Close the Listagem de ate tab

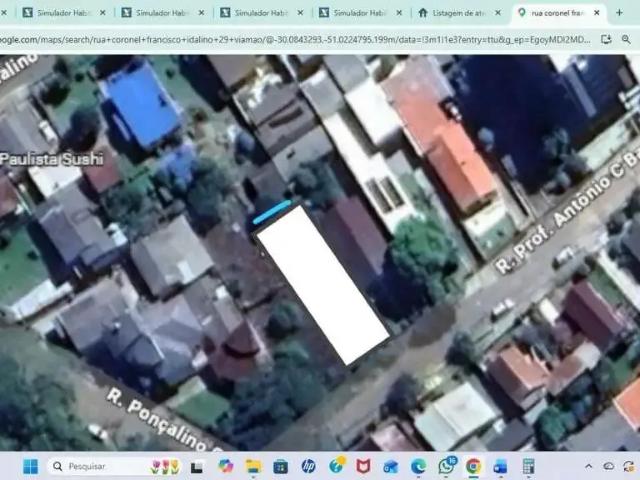click(x=498, y=13)
